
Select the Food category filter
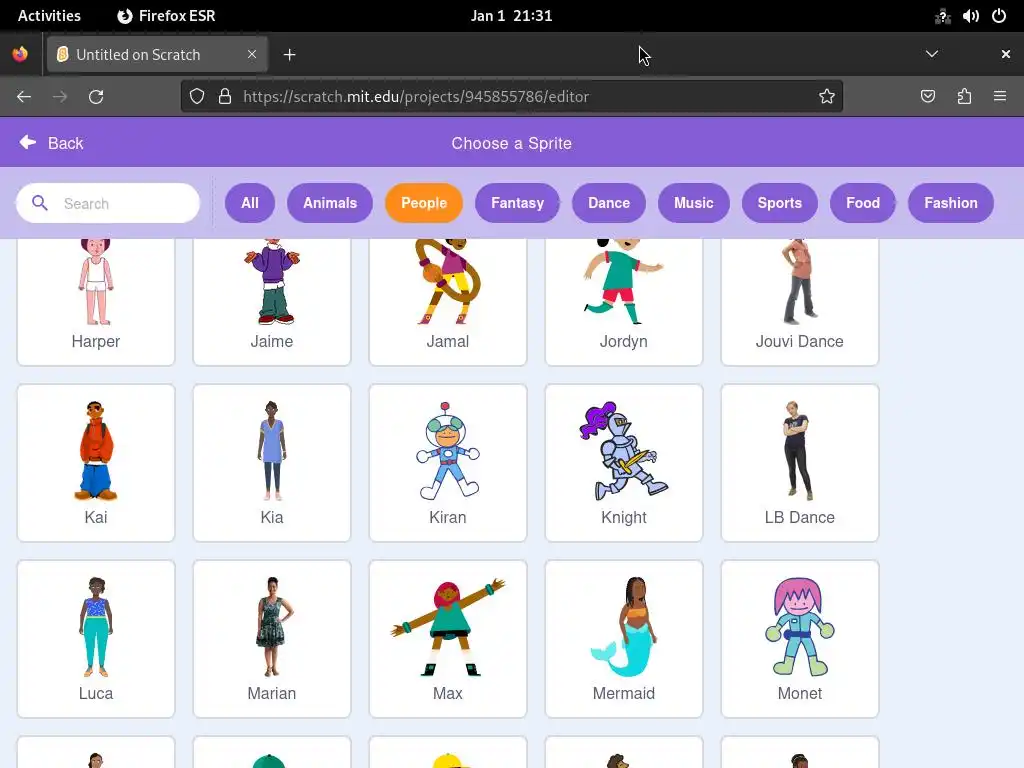click(x=863, y=203)
